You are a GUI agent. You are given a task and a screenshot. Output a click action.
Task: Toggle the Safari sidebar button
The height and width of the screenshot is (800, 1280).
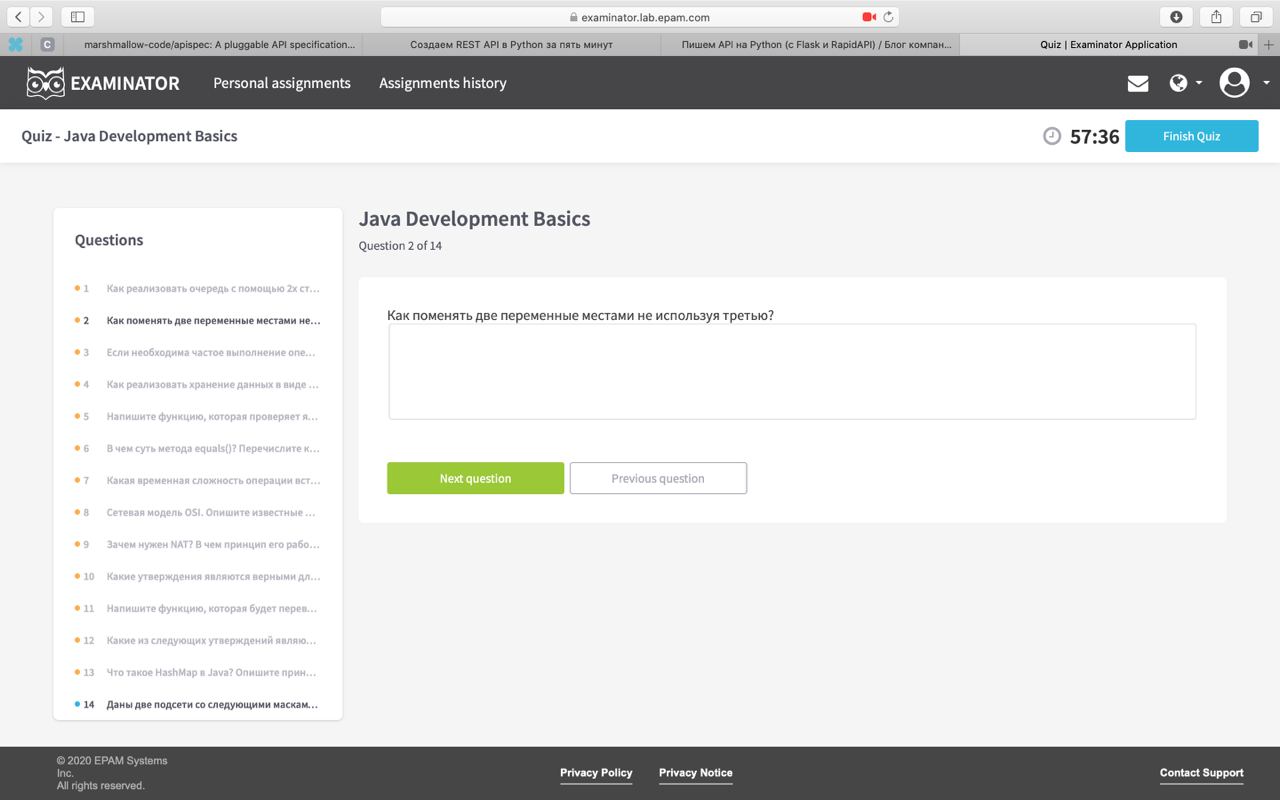pyautogui.click(x=78, y=17)
